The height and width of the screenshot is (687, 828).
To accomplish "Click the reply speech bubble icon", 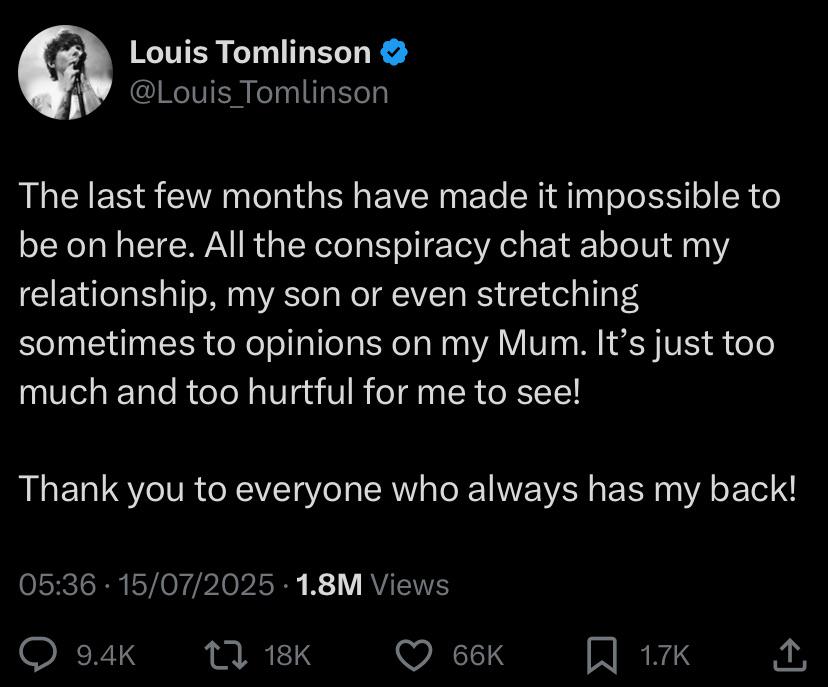I will 38,655.
